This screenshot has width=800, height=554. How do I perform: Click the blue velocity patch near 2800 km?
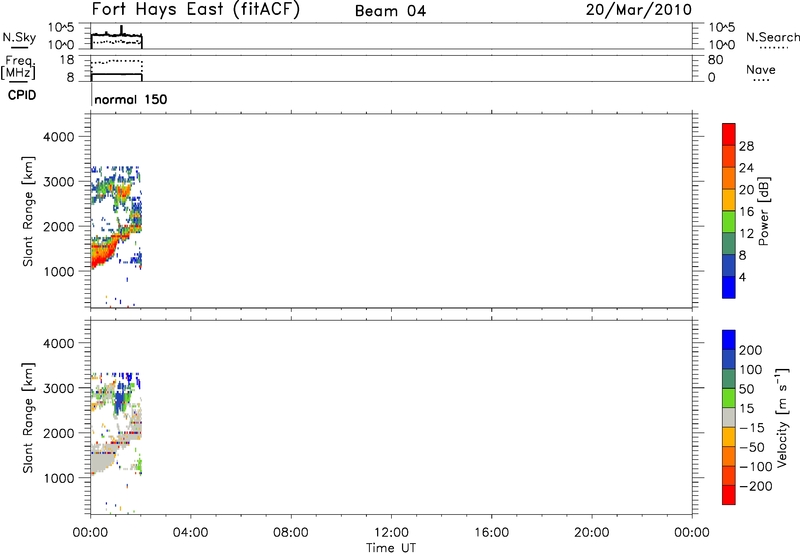pyautogui.click(x=120, y=399)
